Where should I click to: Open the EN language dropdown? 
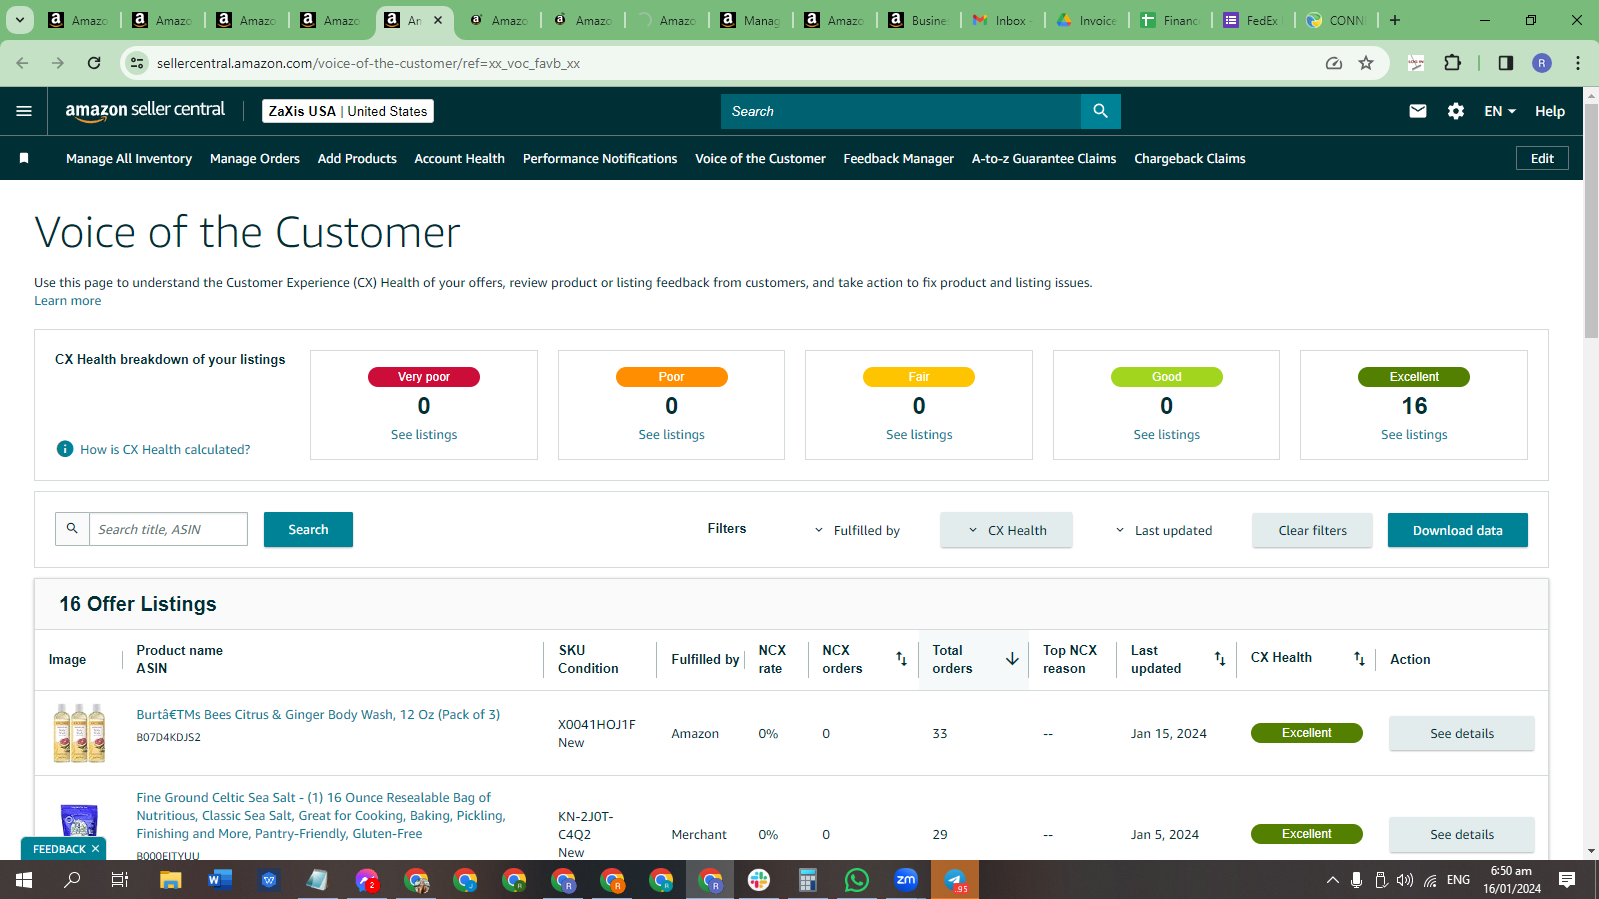1500,111
